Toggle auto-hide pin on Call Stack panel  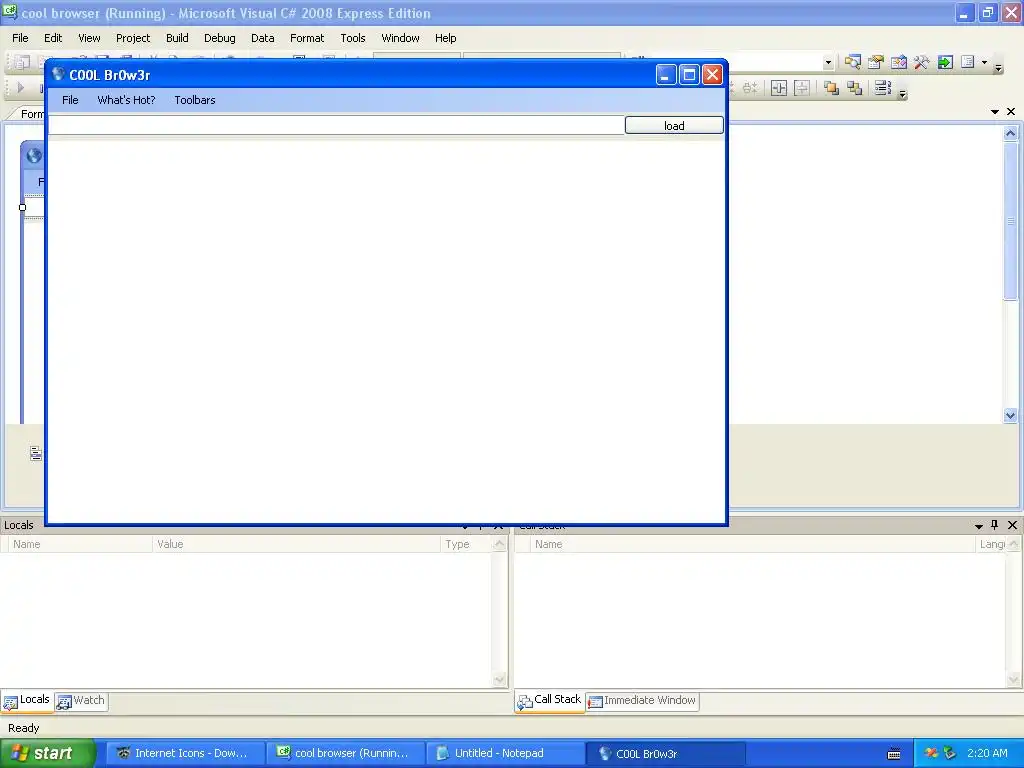995,525
